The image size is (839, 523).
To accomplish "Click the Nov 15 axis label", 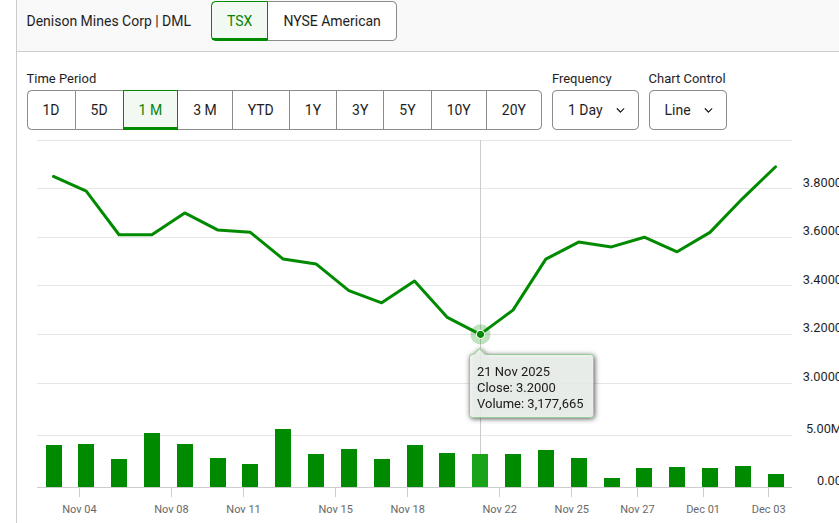I will click(335, 509).
